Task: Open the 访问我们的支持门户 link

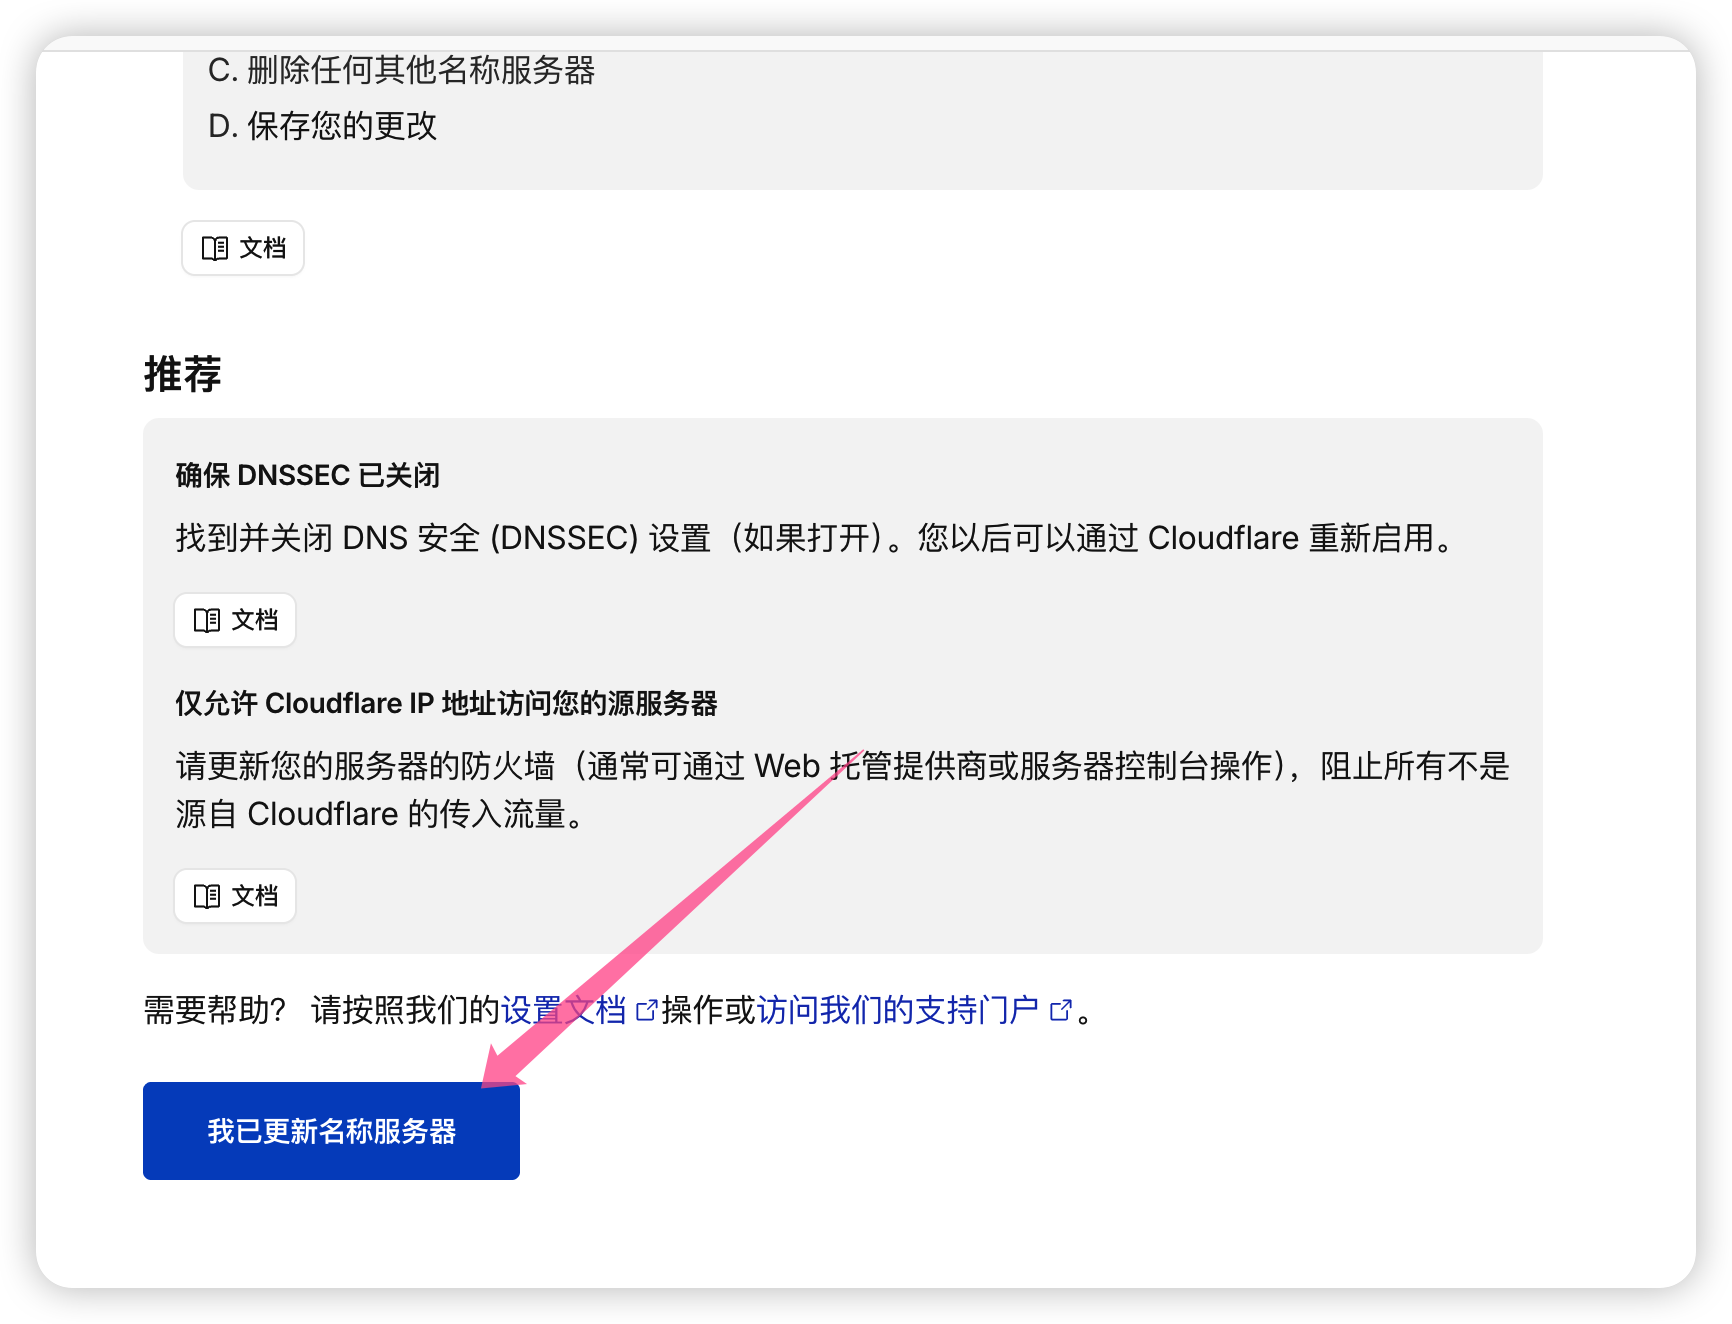Action: point(898,1010)
